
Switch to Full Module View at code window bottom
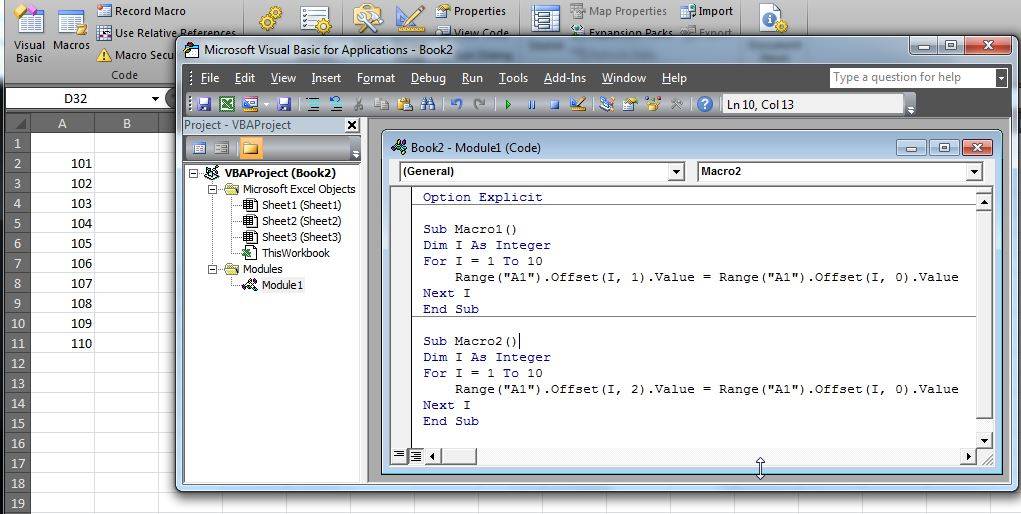tap(415, 455)
